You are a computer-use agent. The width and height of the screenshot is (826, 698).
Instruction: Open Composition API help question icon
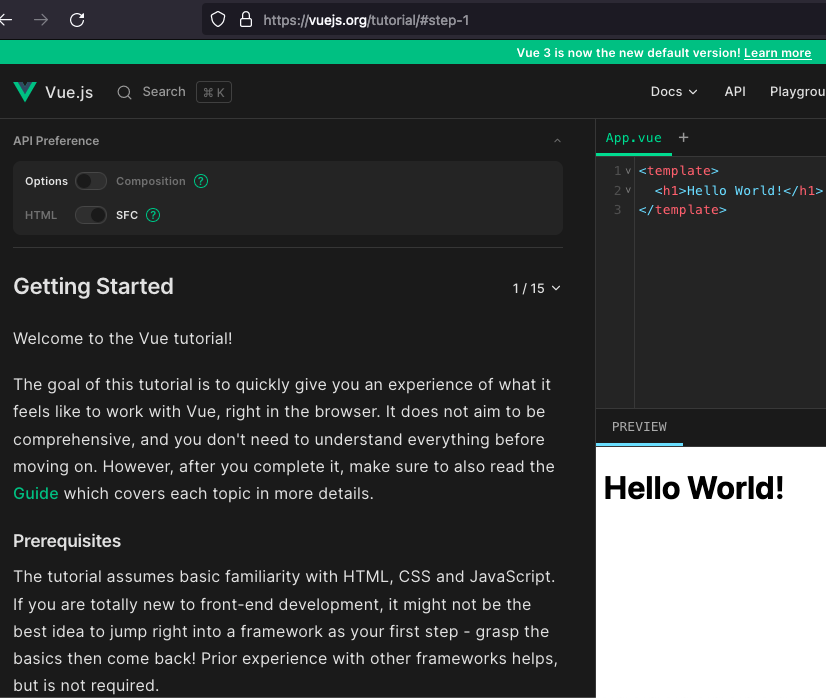tap(201, 181)
